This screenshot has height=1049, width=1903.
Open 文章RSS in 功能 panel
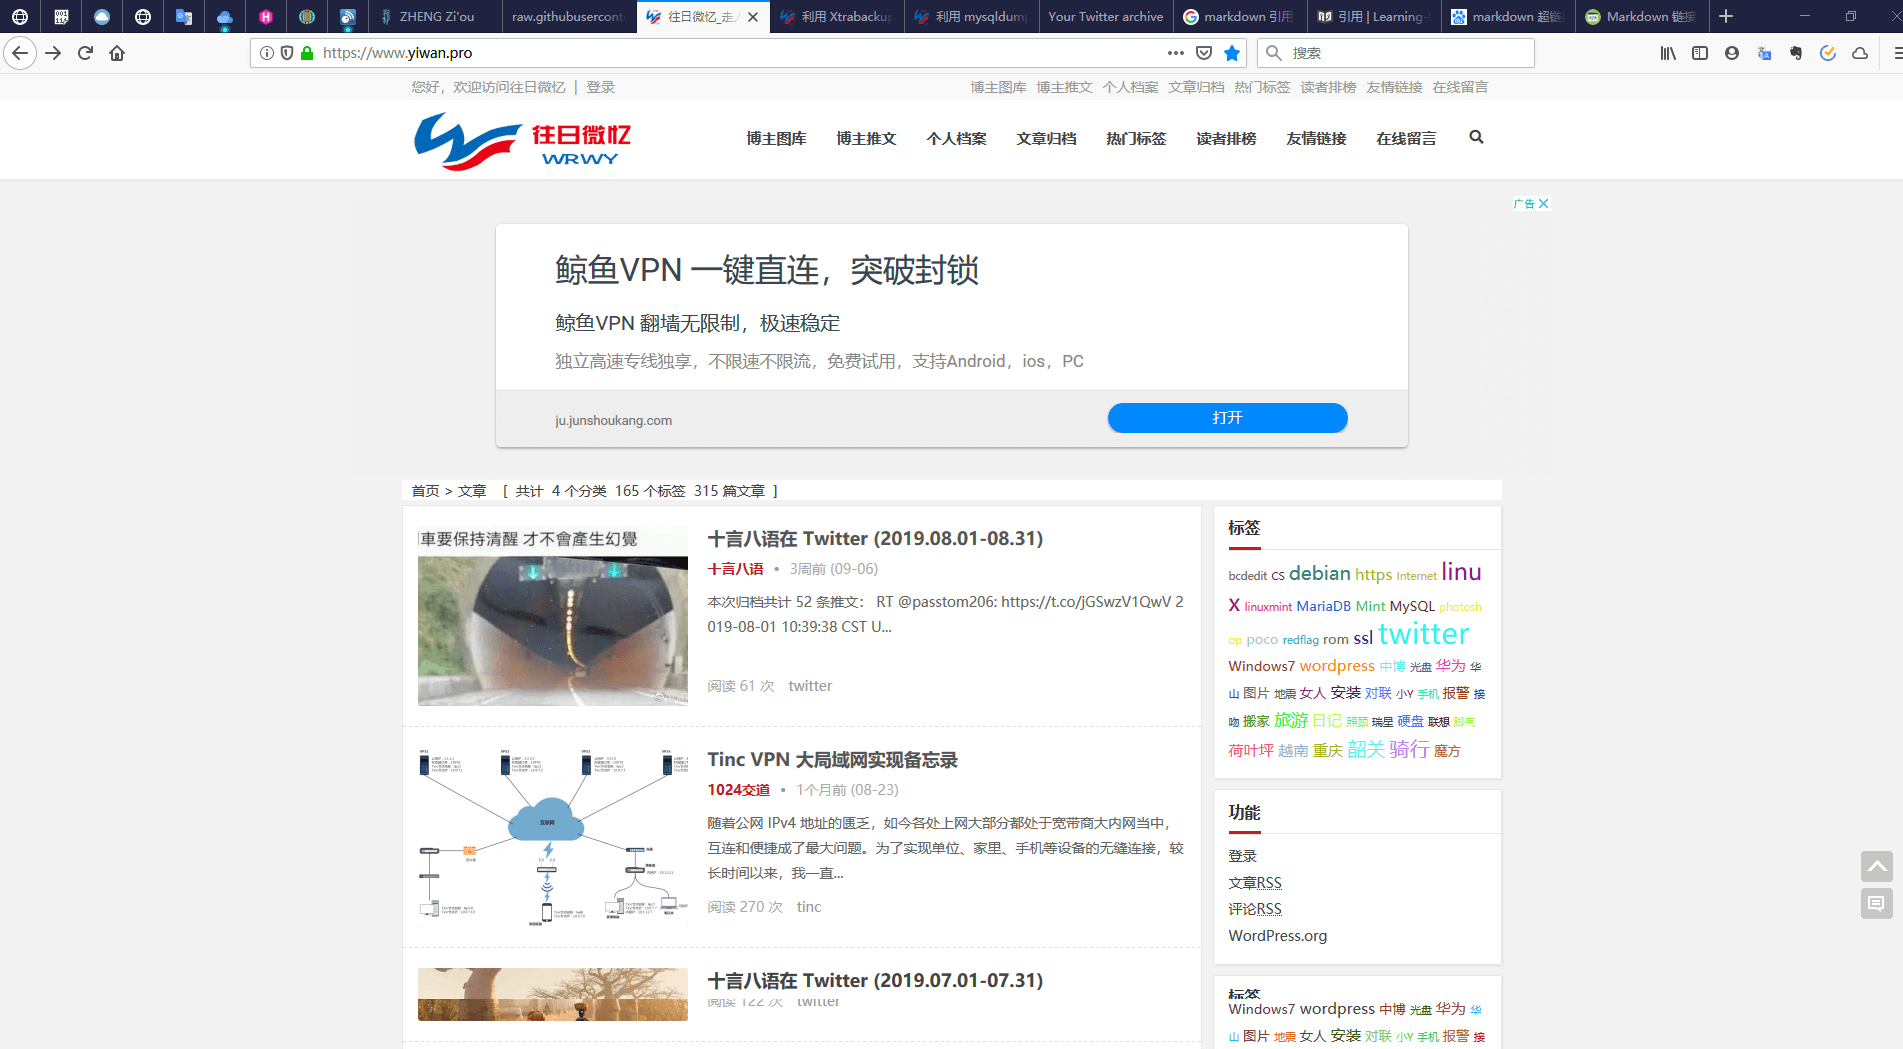[x=1254, y=883]
